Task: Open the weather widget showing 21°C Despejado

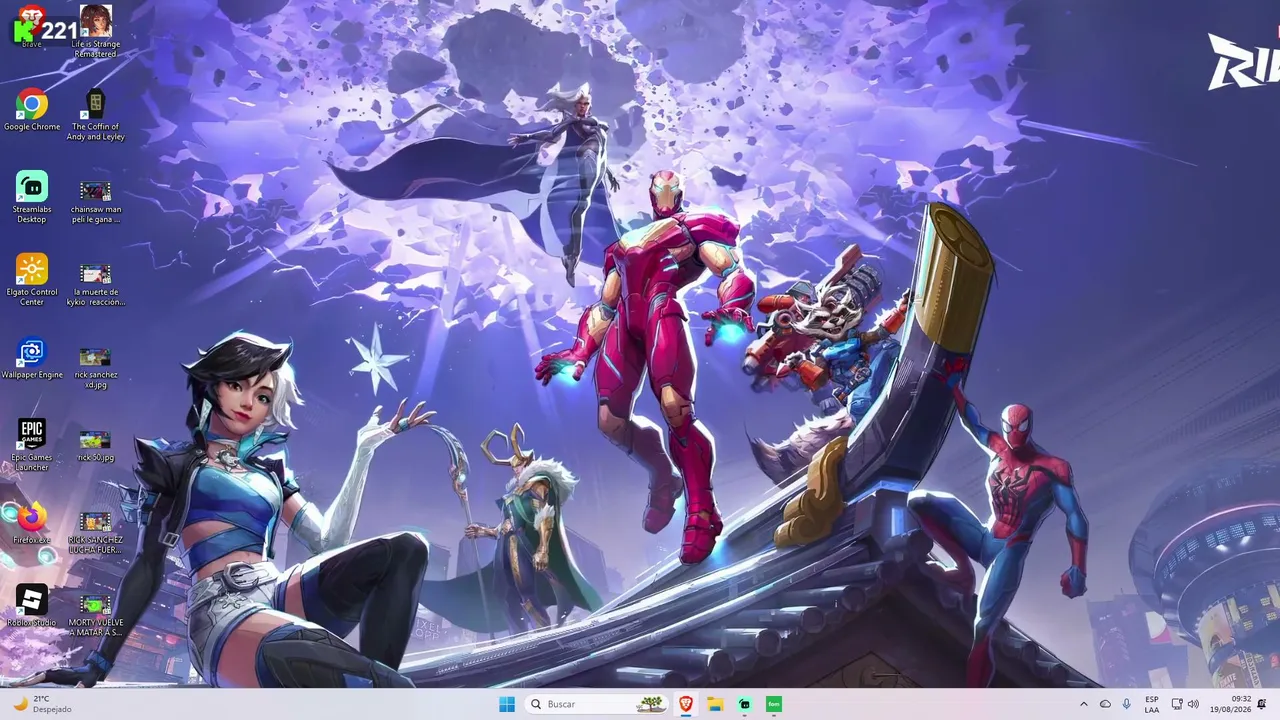Action: (41, 704)
